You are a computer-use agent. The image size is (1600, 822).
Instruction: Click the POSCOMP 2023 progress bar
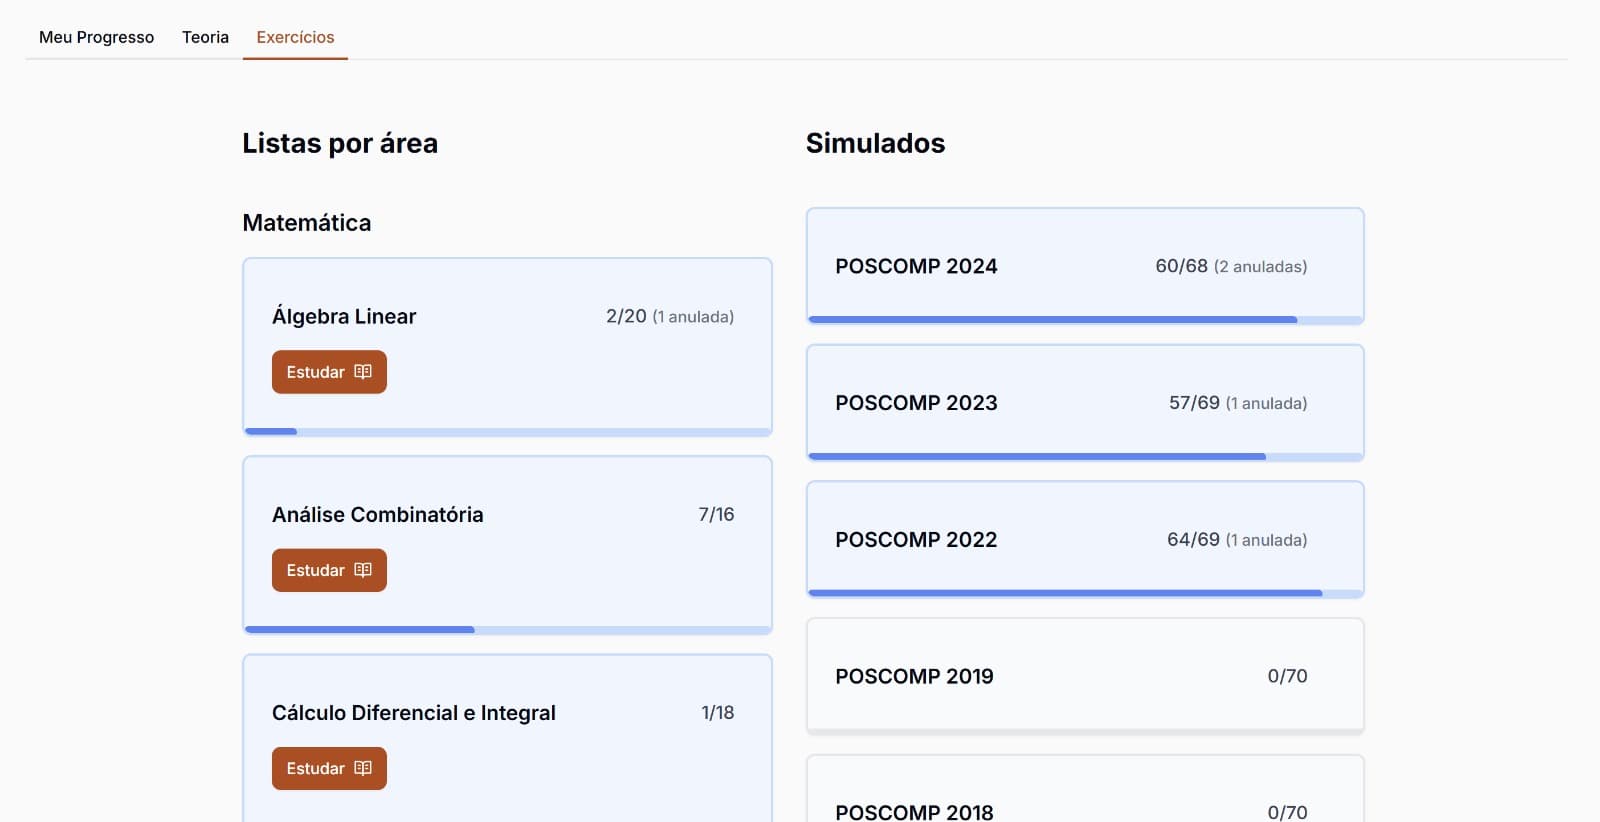(1084, 457)
